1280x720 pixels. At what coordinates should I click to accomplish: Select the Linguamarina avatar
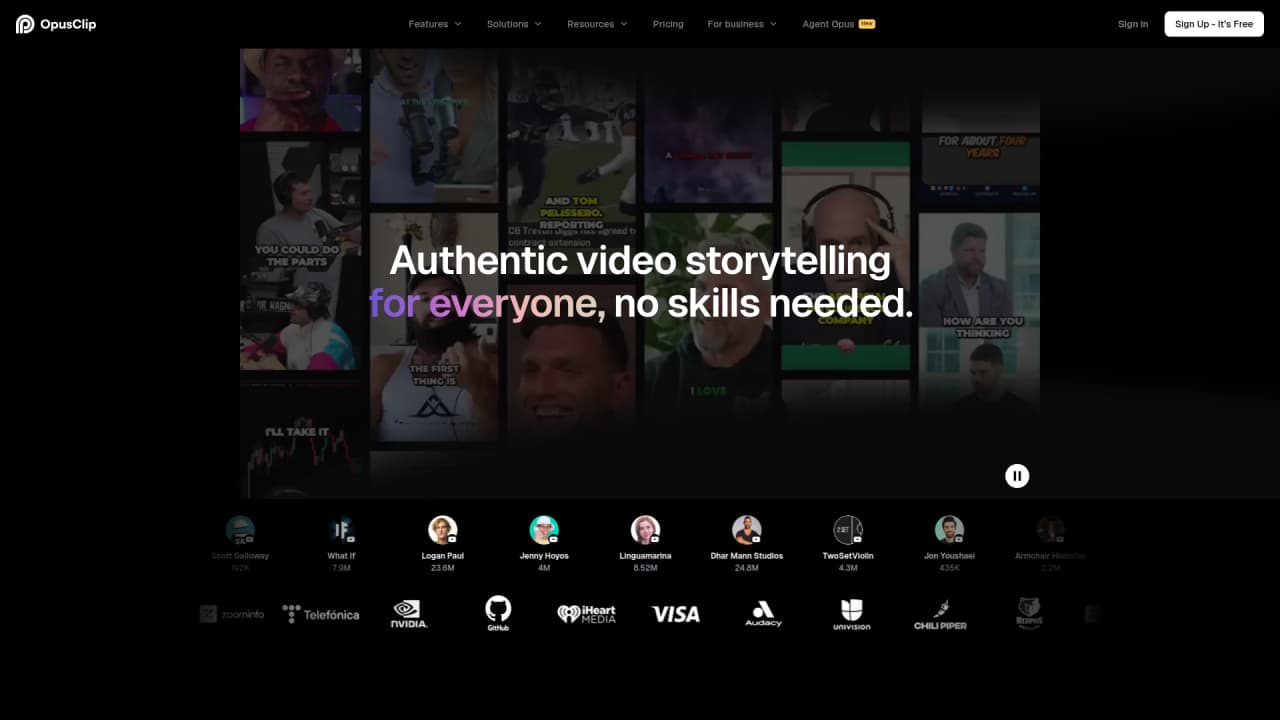tap(645, 530)
